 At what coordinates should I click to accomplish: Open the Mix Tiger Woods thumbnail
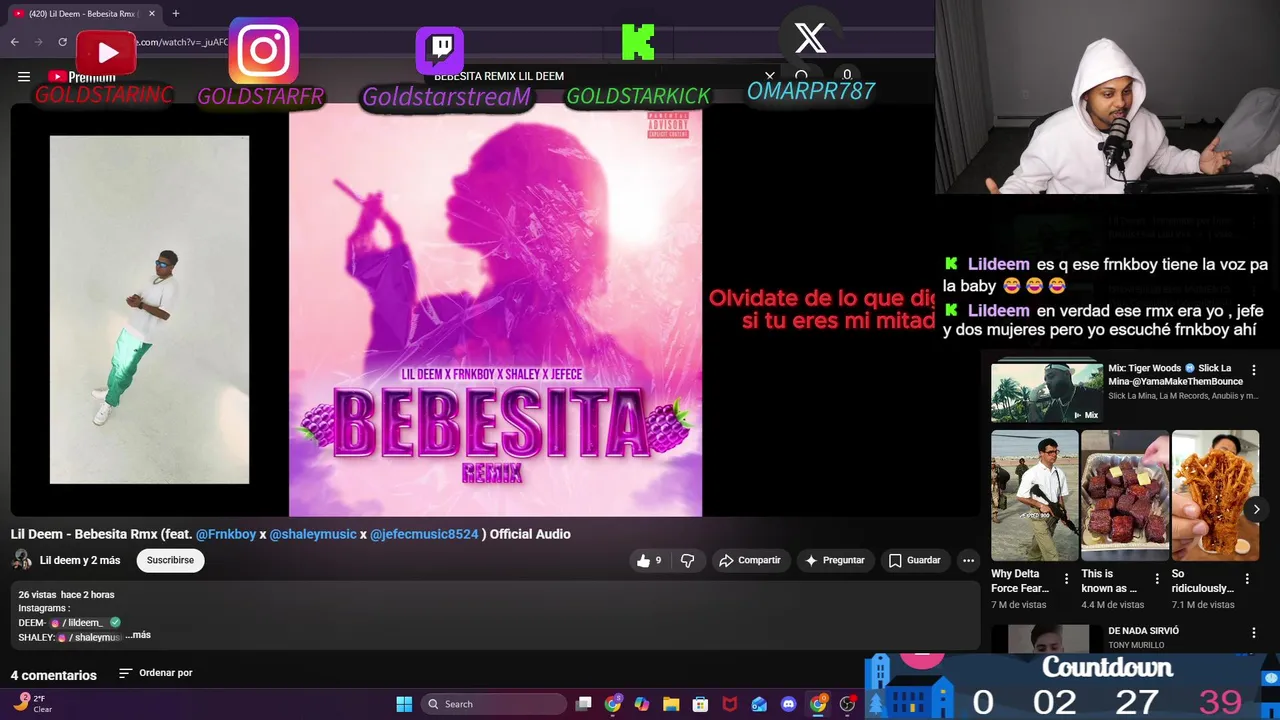tap(1046, 392)
